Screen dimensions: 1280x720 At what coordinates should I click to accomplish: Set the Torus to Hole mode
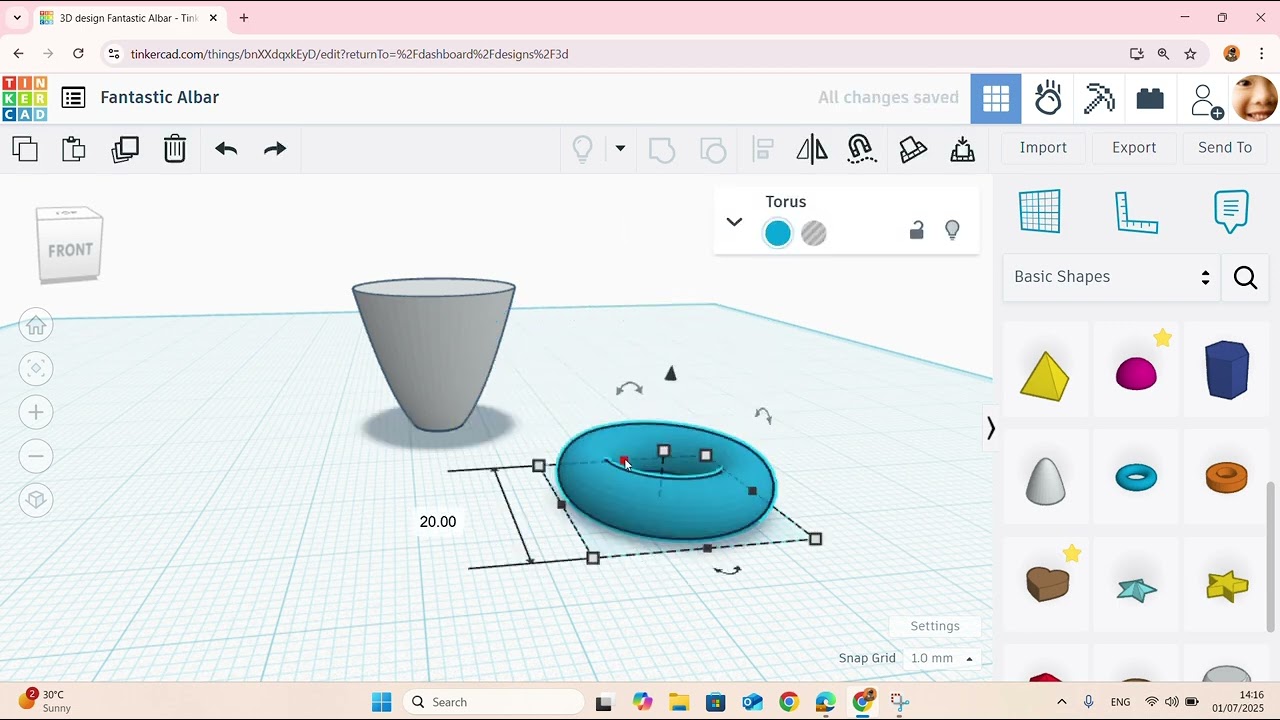tap(814, 233)
